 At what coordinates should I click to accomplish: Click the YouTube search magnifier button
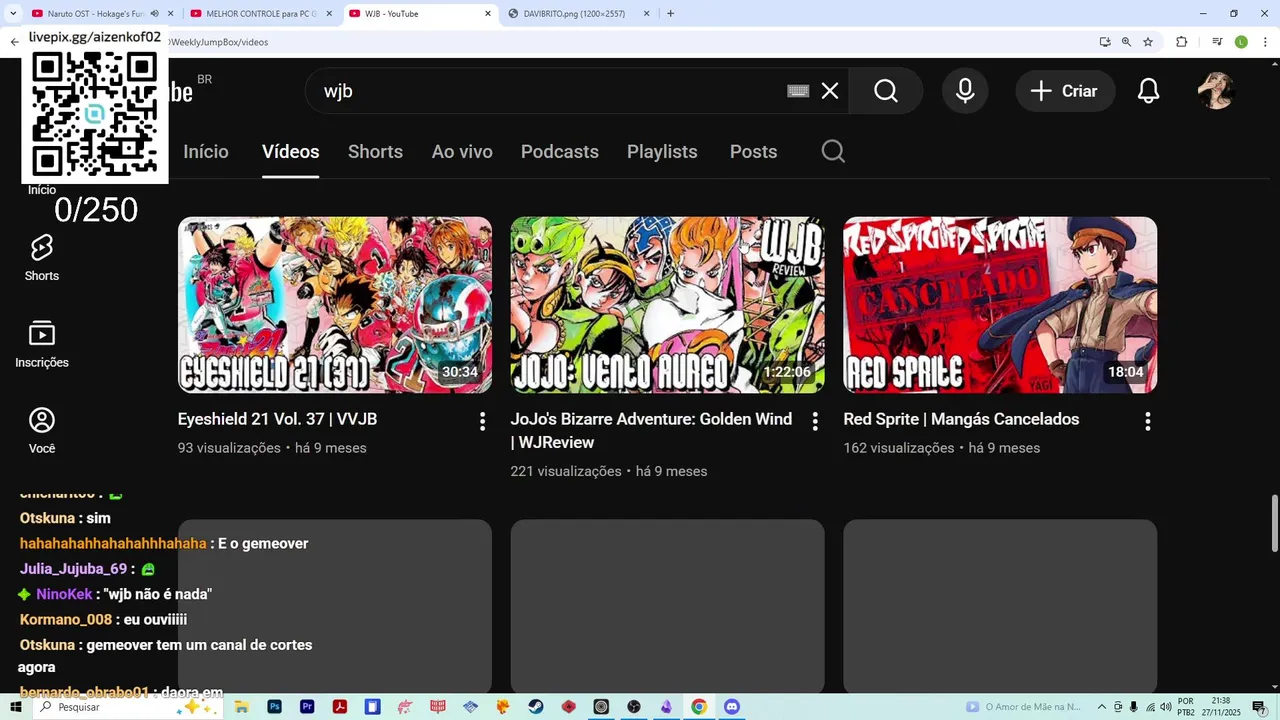(x=886, y=91)
